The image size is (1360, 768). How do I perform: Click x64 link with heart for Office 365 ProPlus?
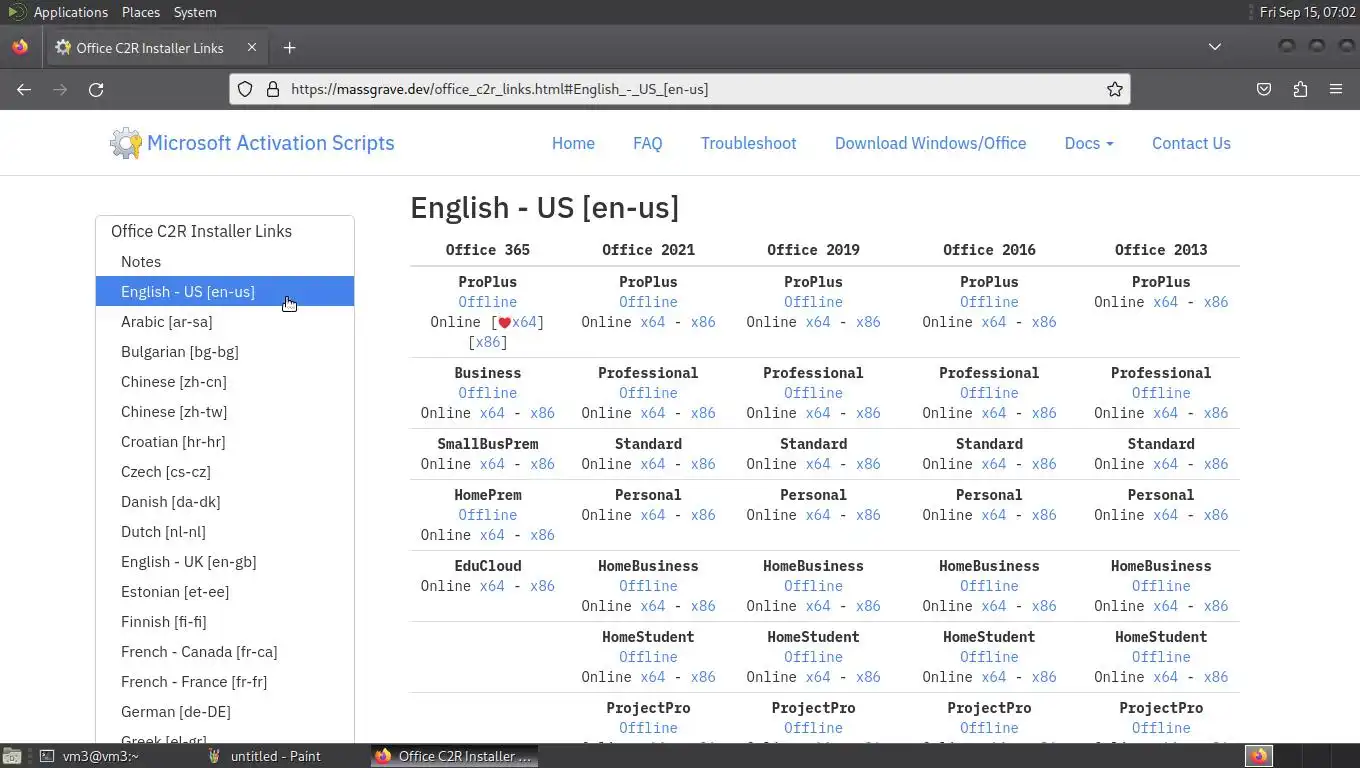click(x=518, y=322)
